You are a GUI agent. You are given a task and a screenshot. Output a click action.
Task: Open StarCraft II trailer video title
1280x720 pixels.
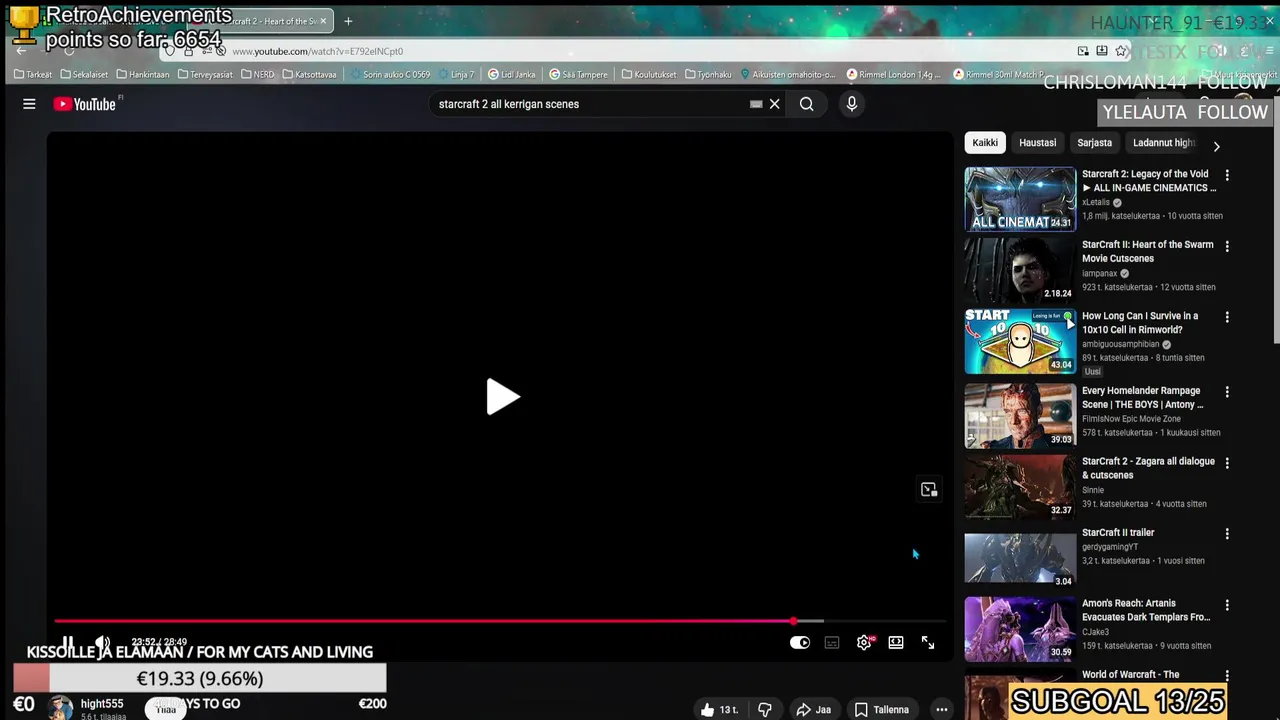click(x=1118, y=533)
